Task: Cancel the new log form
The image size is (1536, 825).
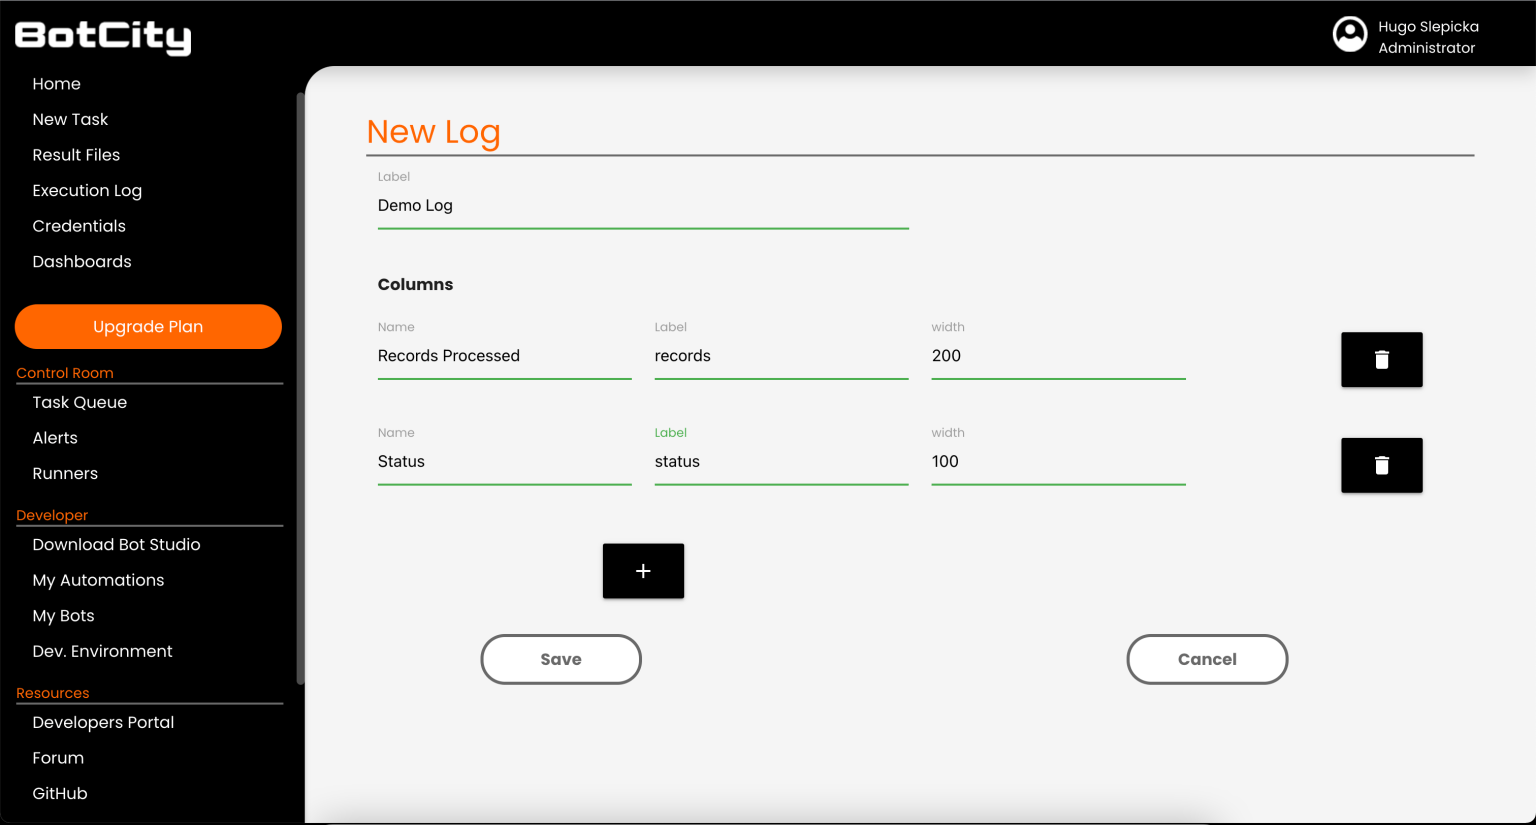Action: (x=1207, y=659)
